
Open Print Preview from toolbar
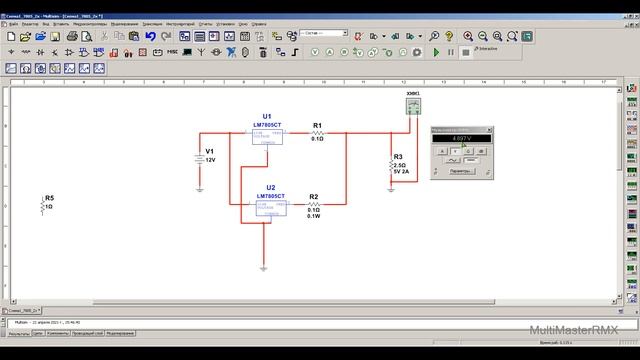coord(87,37)
